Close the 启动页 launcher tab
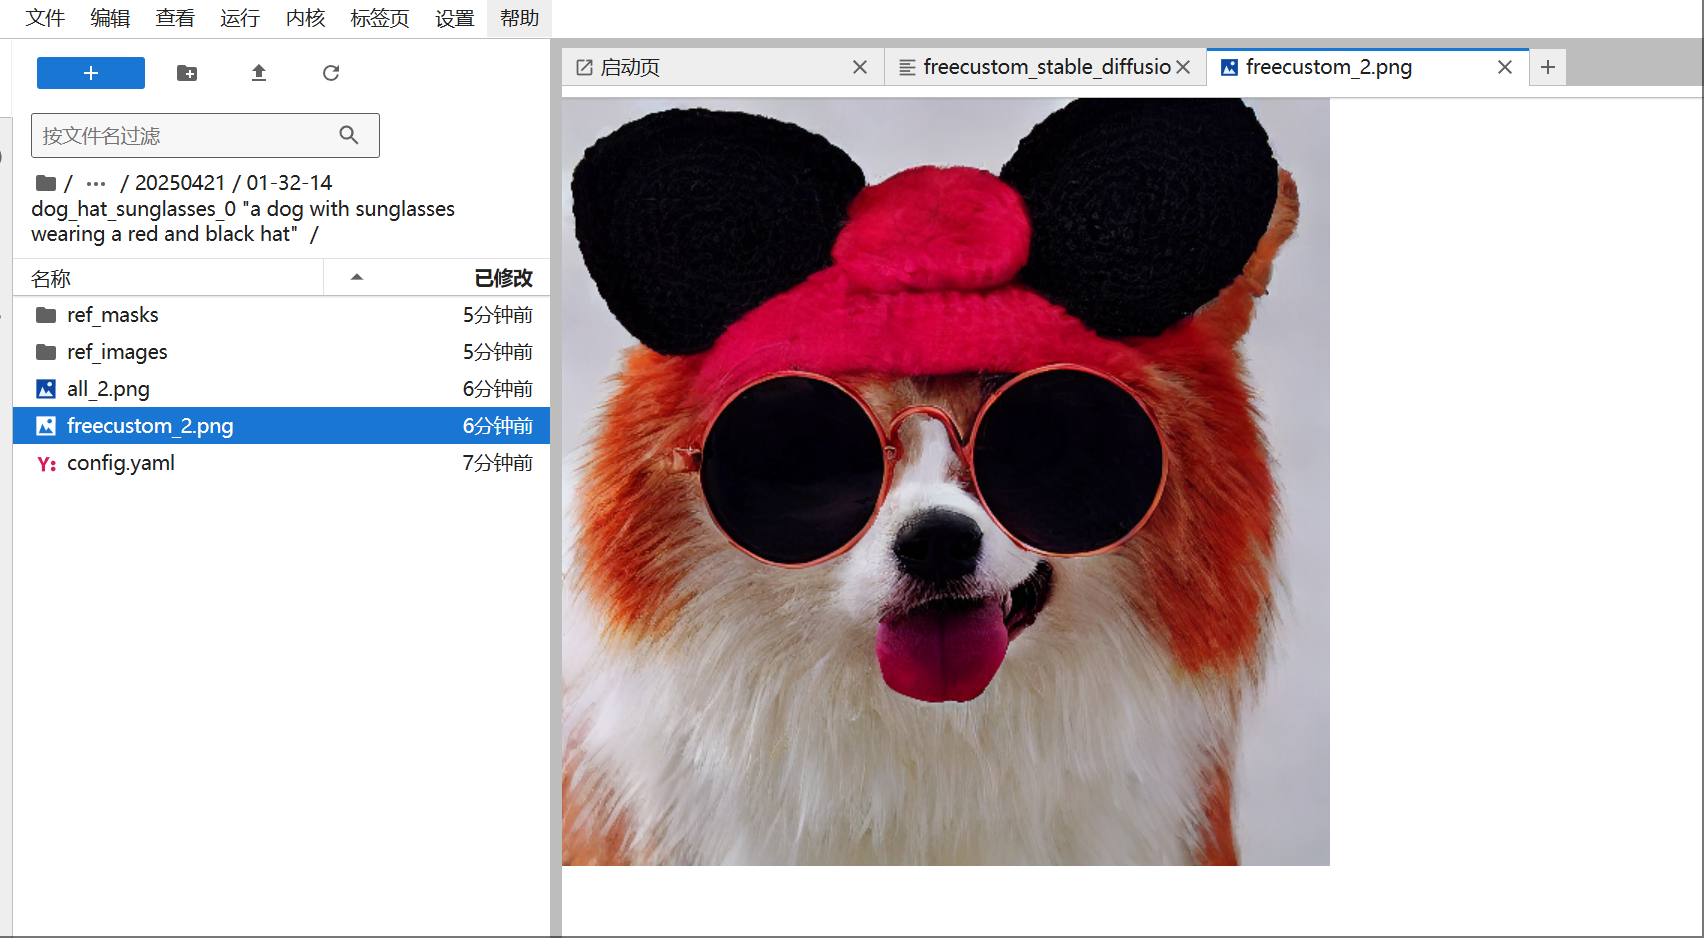The image size is (1704, 938). (859, 67)
